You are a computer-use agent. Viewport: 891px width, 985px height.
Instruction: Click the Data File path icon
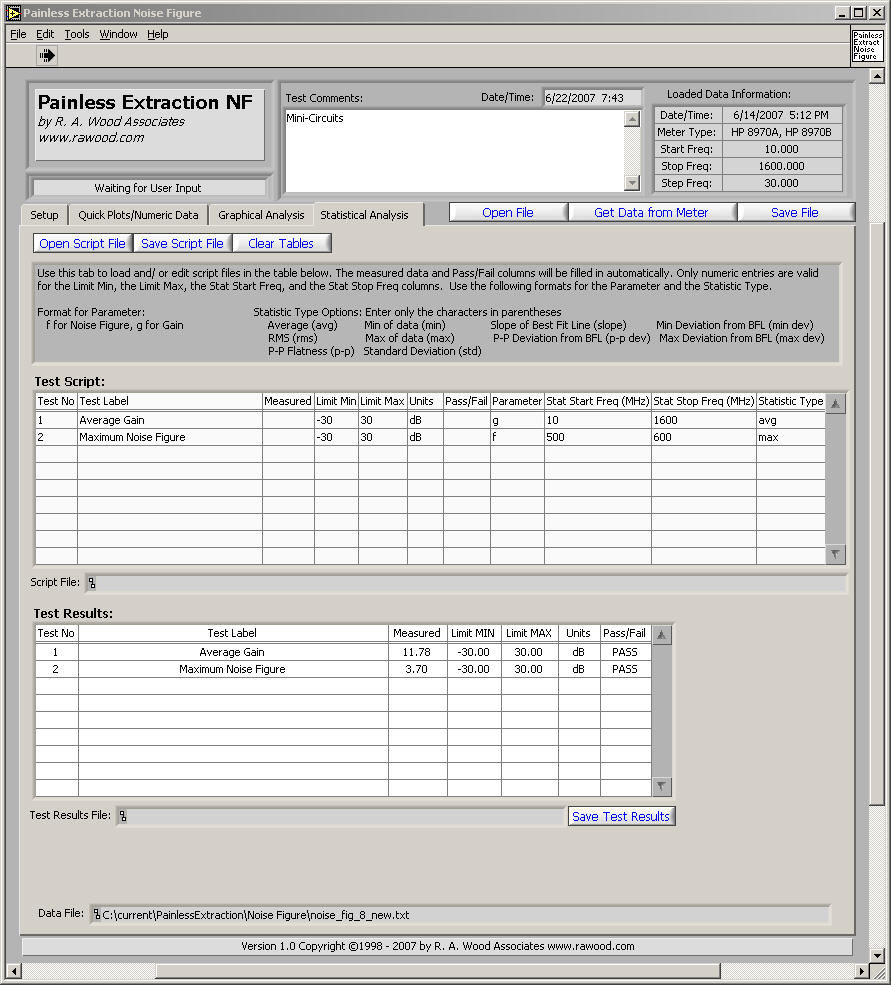click(96, 915)
